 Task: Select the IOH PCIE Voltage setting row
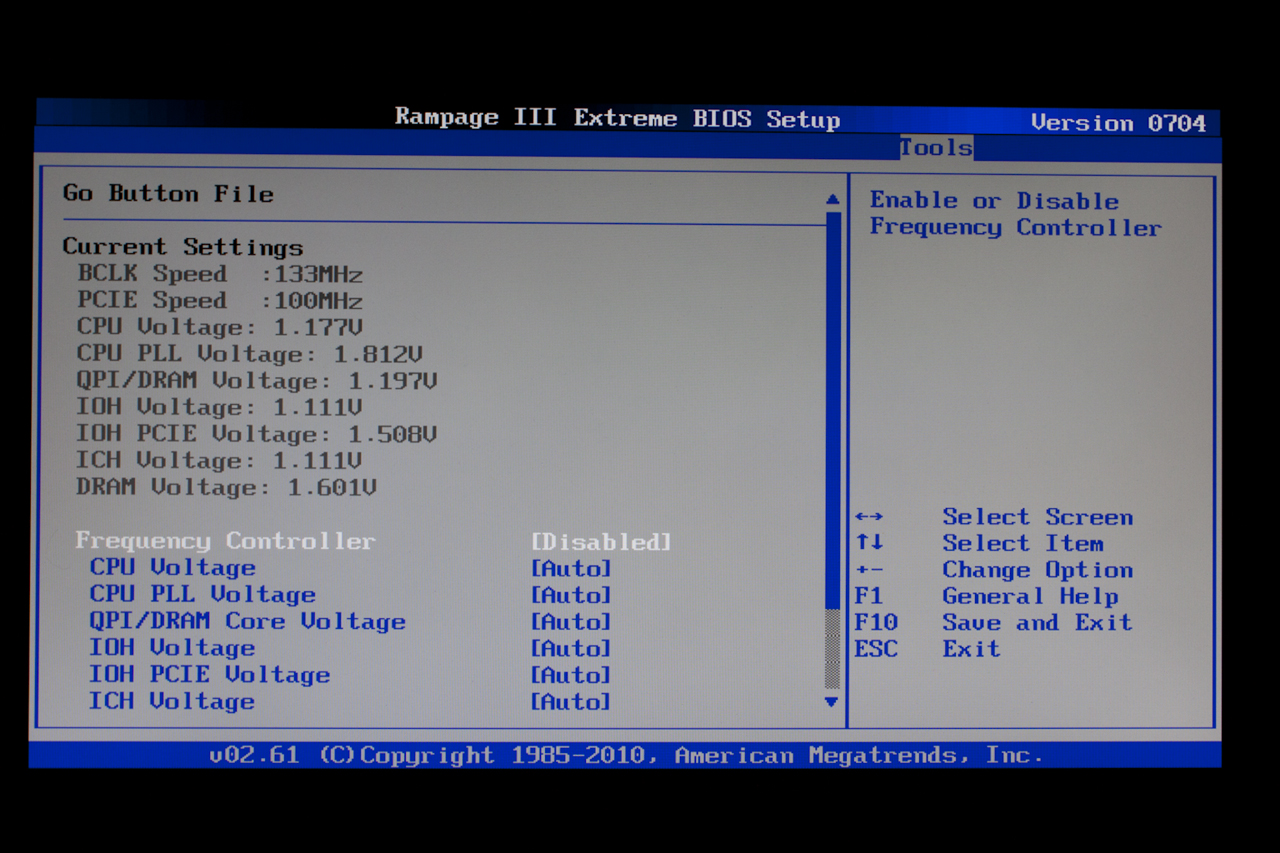coord(209,675)
